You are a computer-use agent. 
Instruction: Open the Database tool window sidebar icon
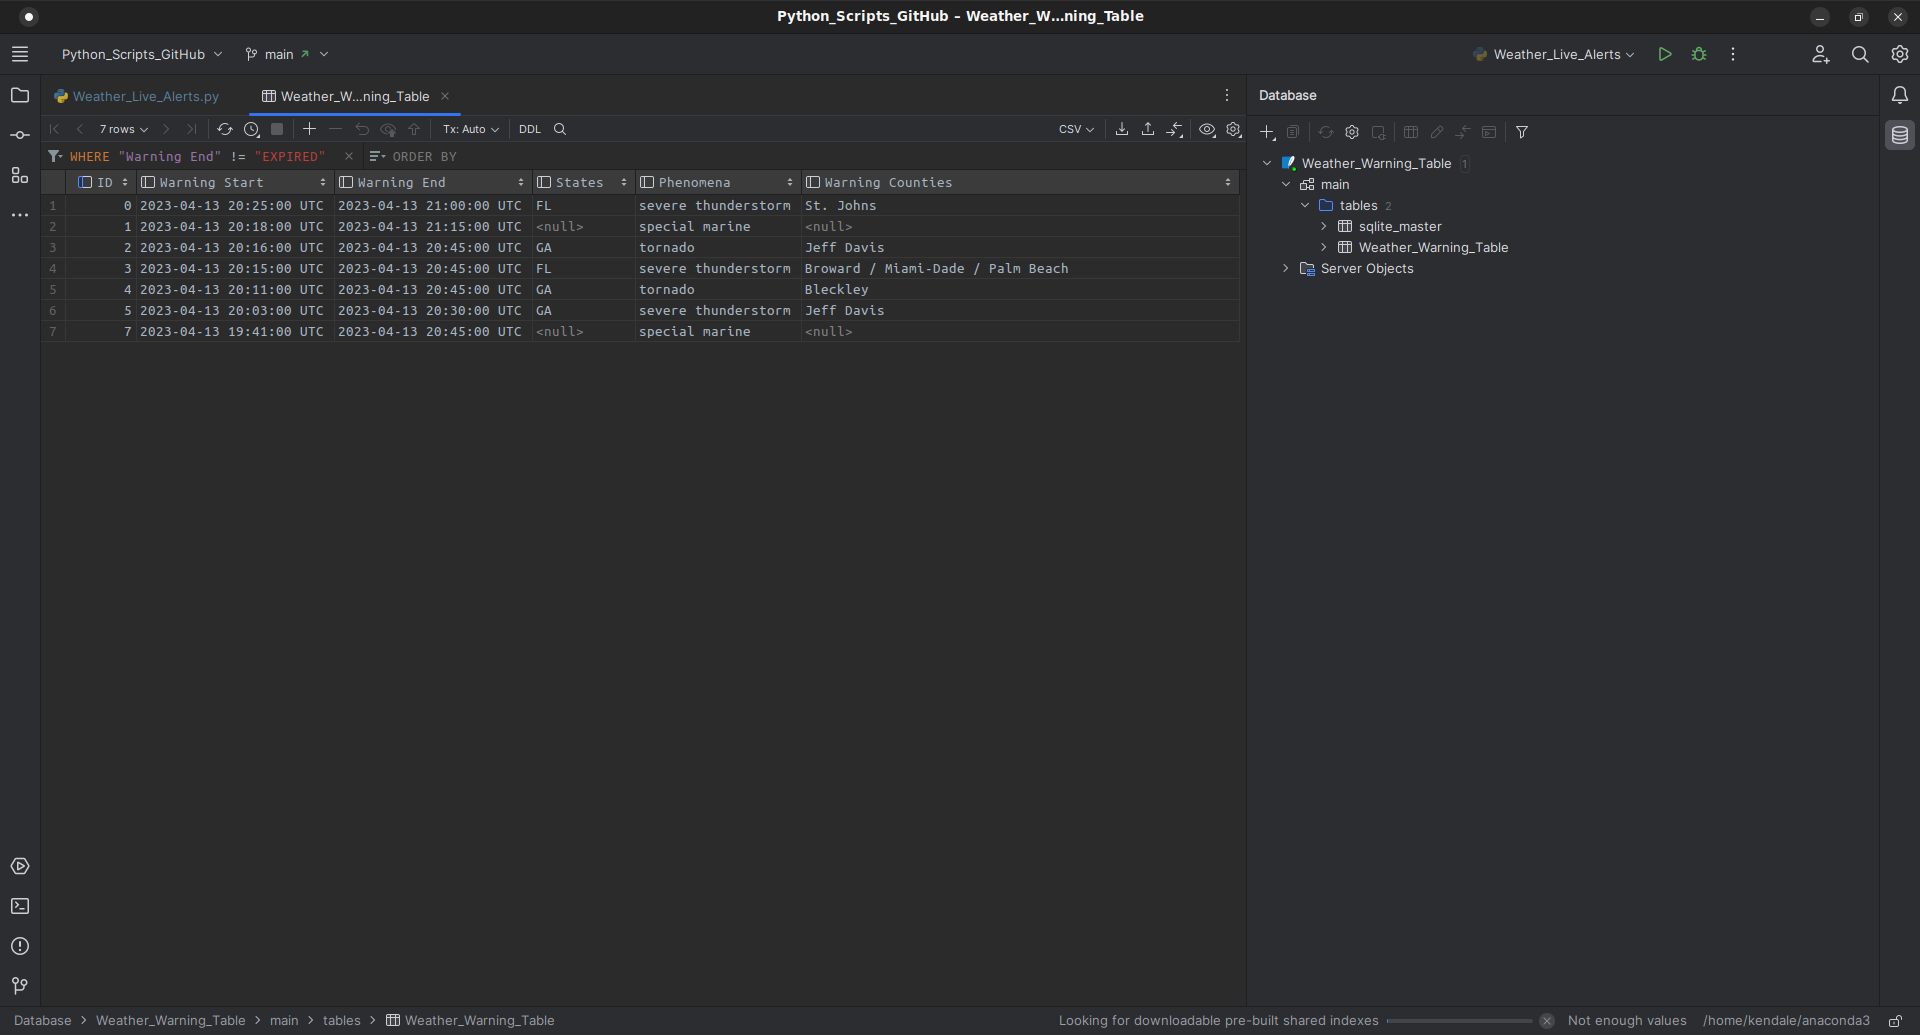(1900, 135)
